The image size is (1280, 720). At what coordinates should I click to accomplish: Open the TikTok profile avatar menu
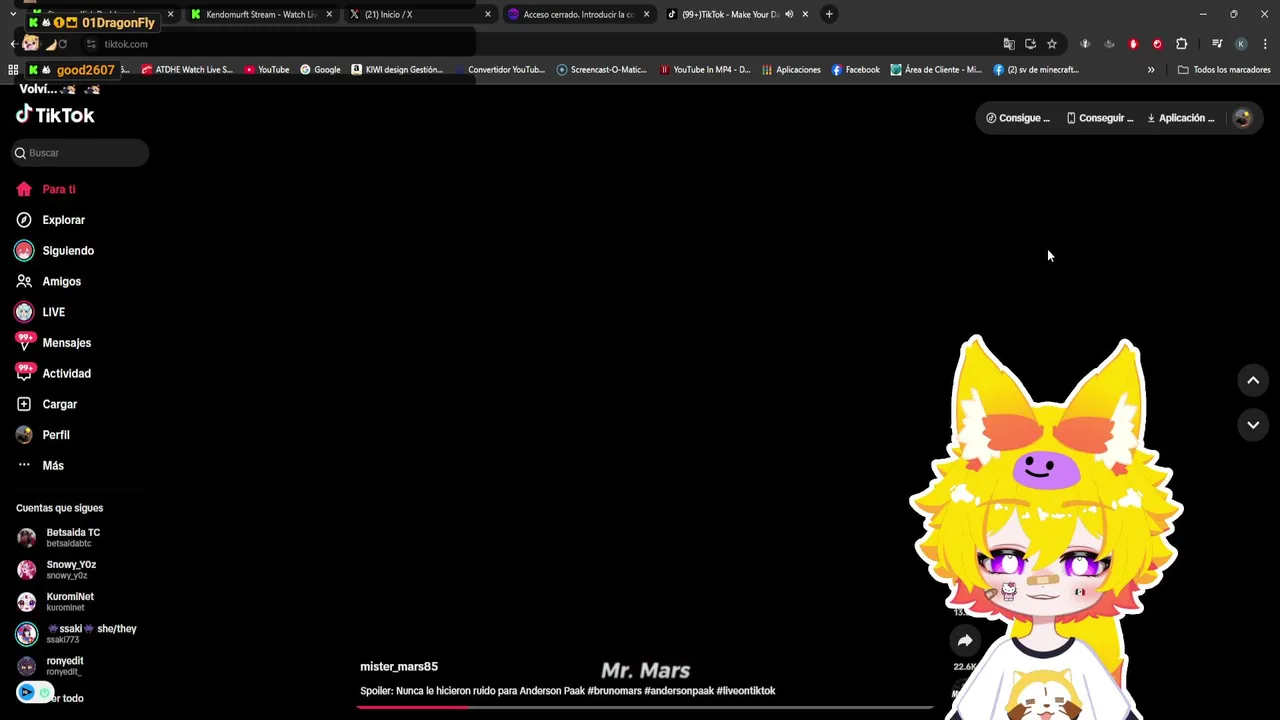(x=1242, y=118)
